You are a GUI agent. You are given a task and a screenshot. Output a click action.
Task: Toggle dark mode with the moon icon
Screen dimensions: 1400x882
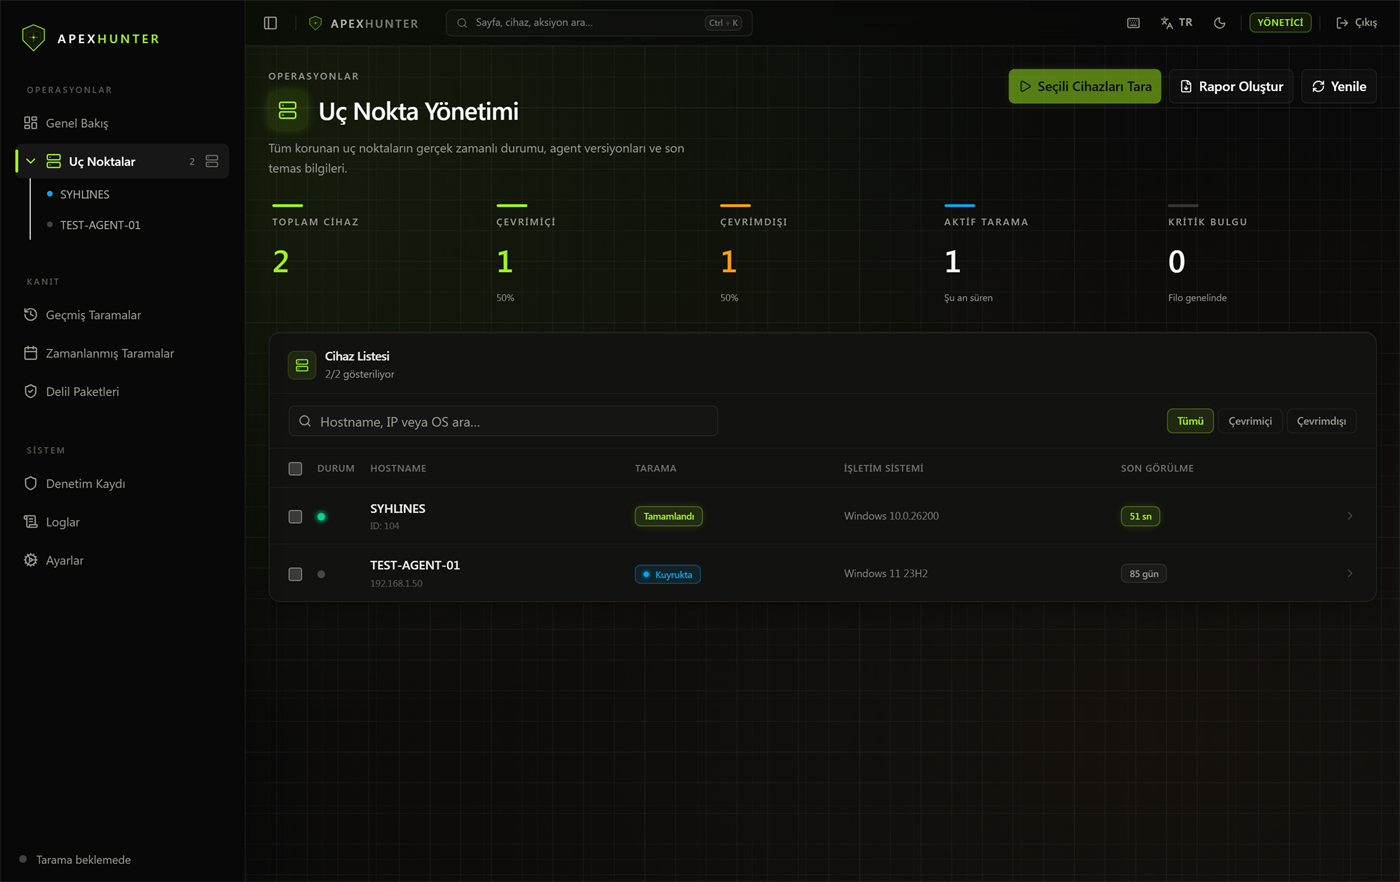tap(1219, 23)
